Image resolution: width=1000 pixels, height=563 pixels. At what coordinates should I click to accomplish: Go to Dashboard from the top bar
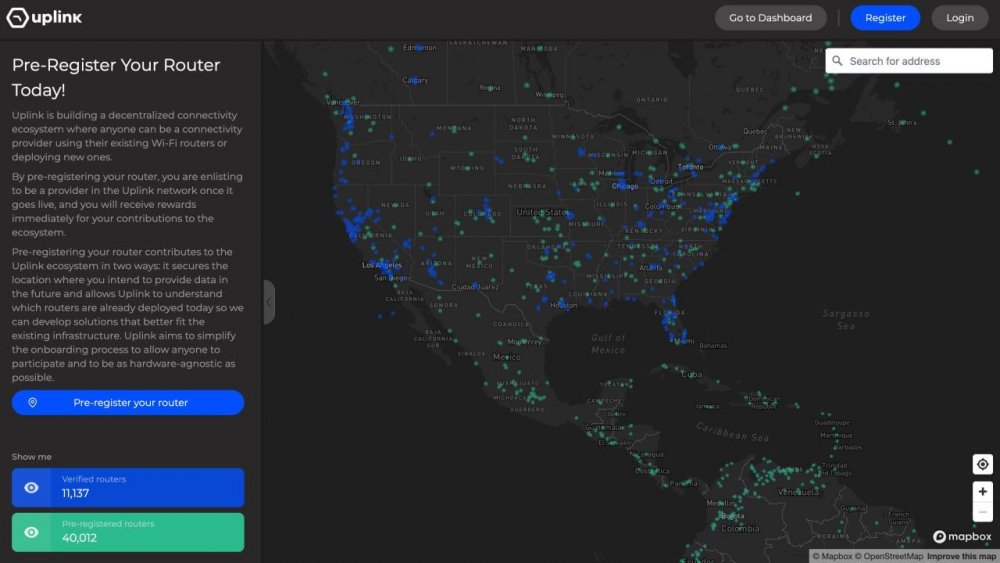[x=770, y=18]
